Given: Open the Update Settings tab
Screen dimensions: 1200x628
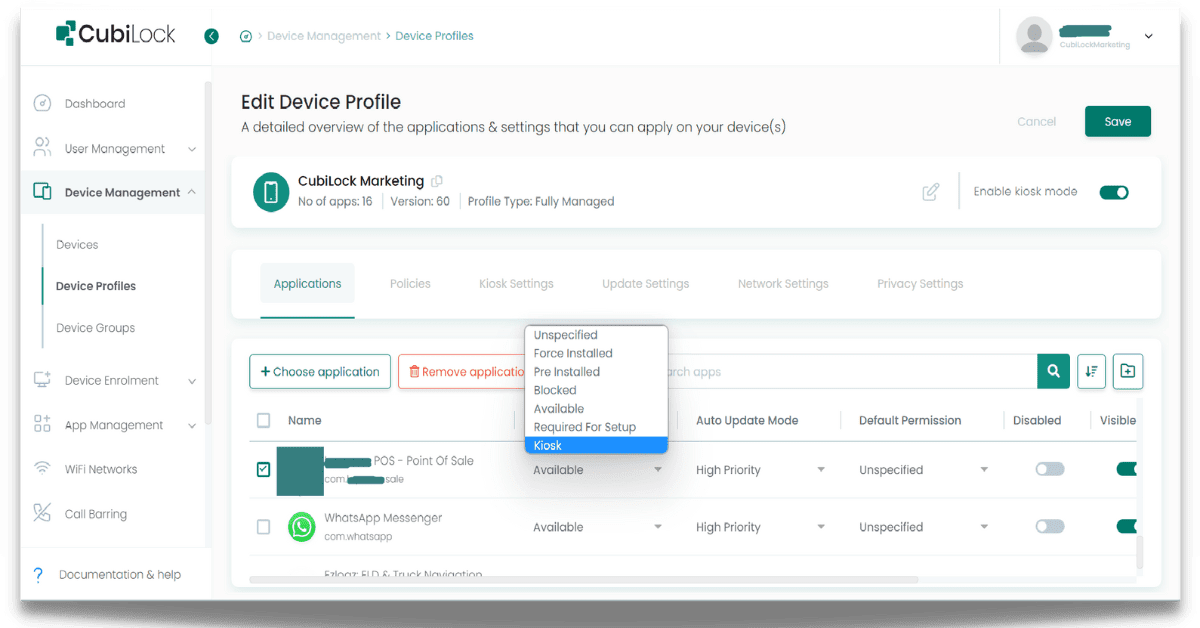Looking at the screenshot, I should 645,284.
